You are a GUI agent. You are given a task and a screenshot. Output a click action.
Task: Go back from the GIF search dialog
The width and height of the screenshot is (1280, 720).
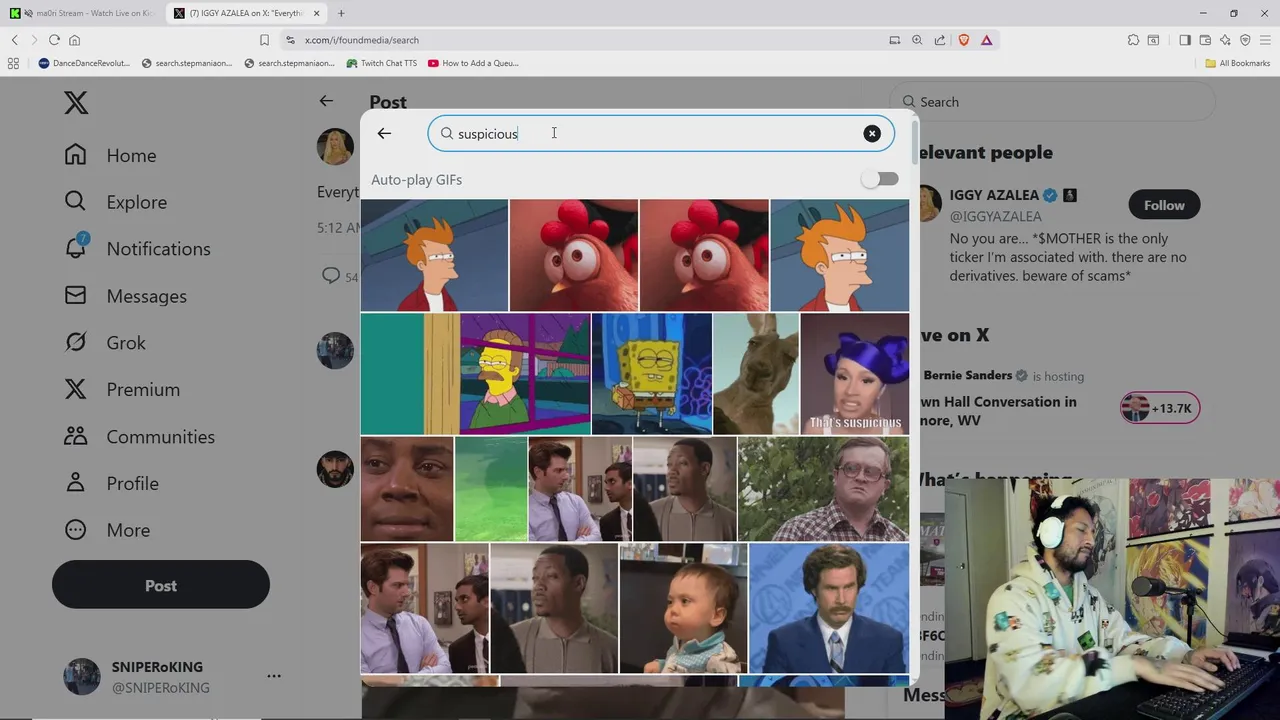384,133
